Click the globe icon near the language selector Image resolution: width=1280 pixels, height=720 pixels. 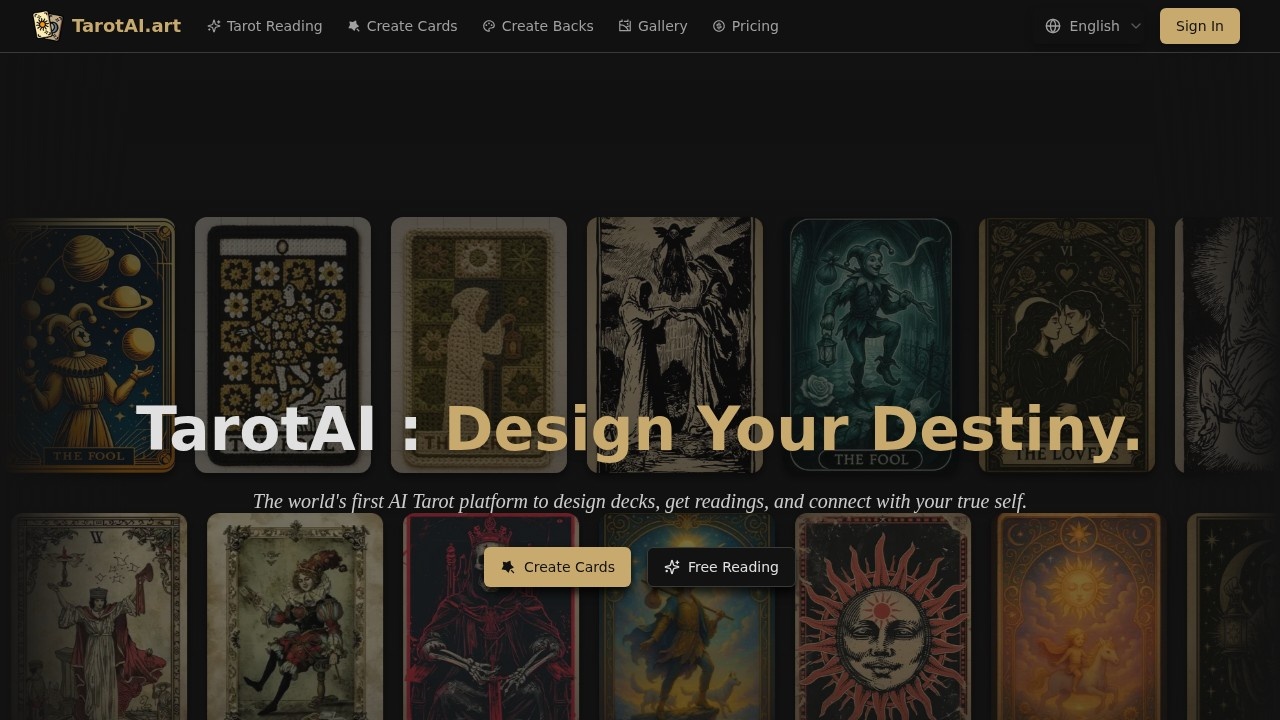(x=1053, y=26)
